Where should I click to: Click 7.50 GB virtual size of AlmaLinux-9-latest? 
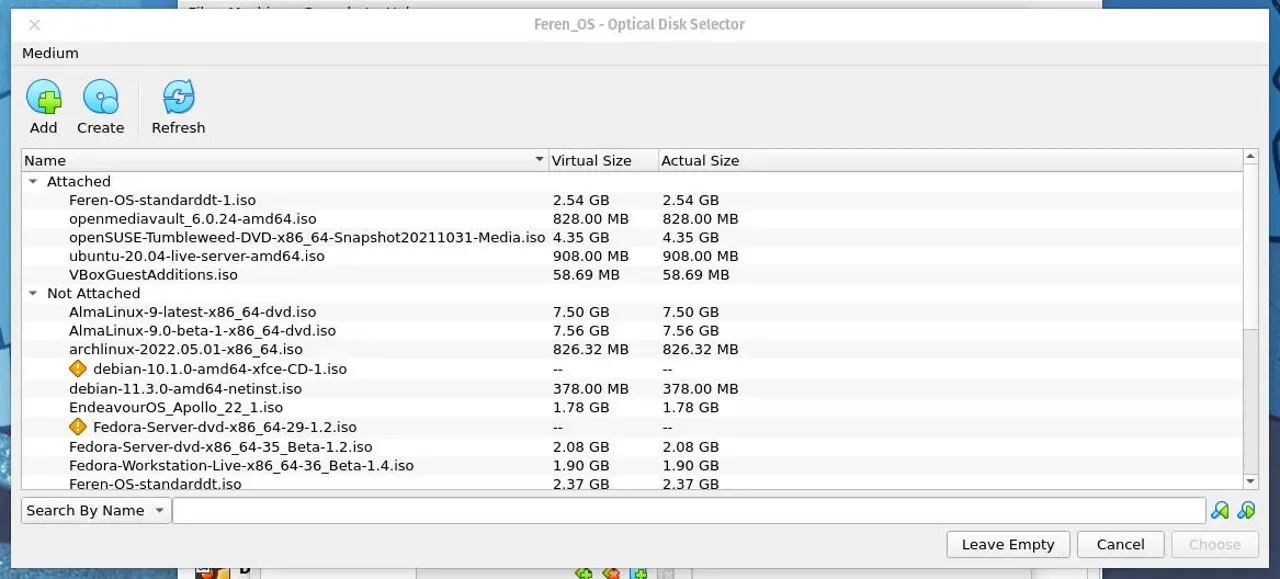[x=581, y=312]
